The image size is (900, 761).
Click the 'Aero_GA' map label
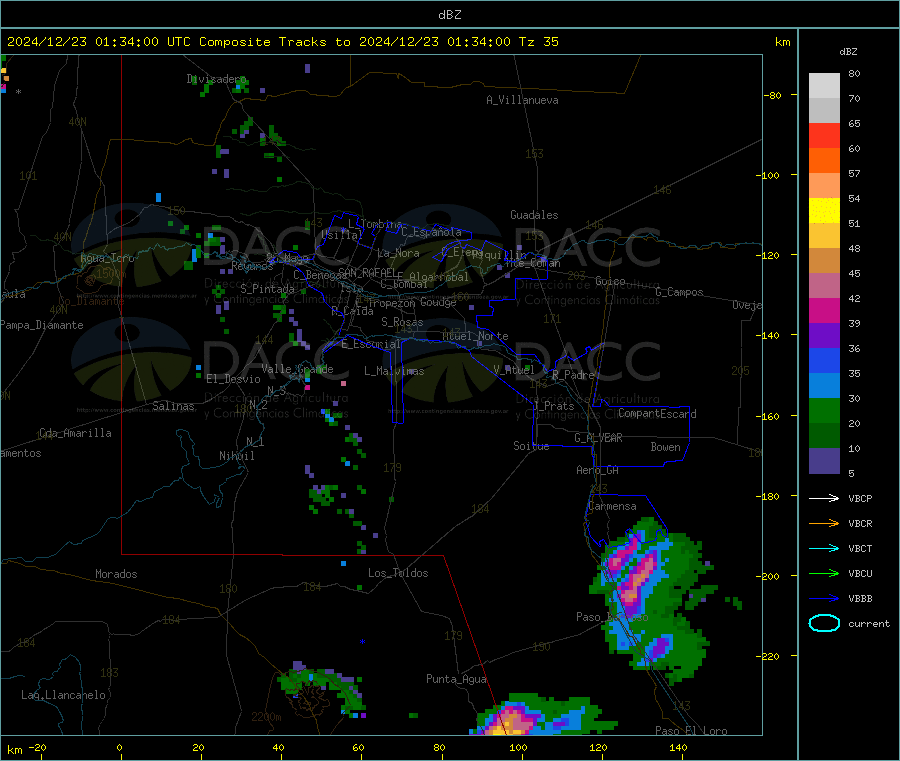coord(598,470)
